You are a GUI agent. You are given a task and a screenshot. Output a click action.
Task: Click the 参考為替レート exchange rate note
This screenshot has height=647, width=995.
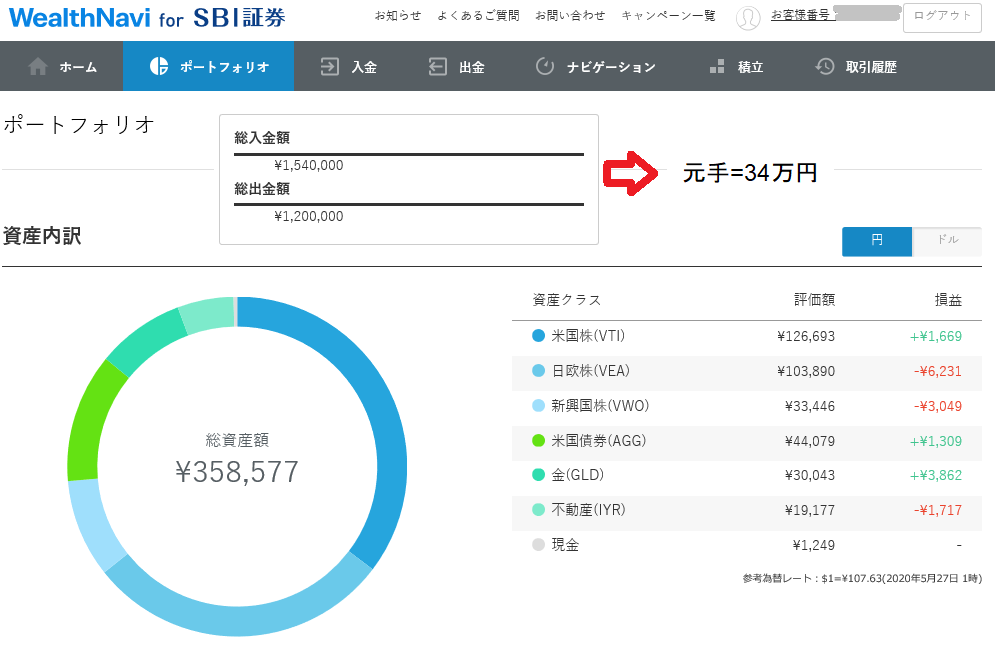click(862, 578)
